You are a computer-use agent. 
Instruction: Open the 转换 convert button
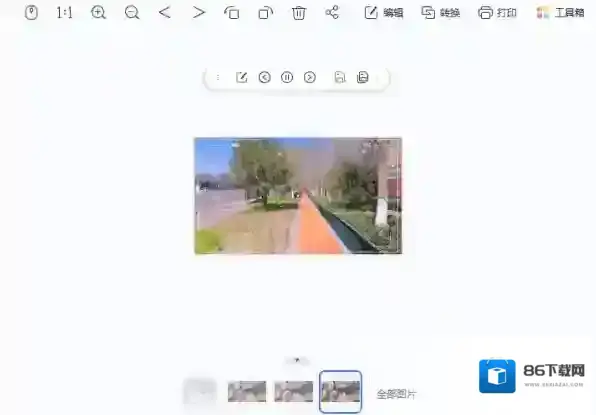coord(441,13)
